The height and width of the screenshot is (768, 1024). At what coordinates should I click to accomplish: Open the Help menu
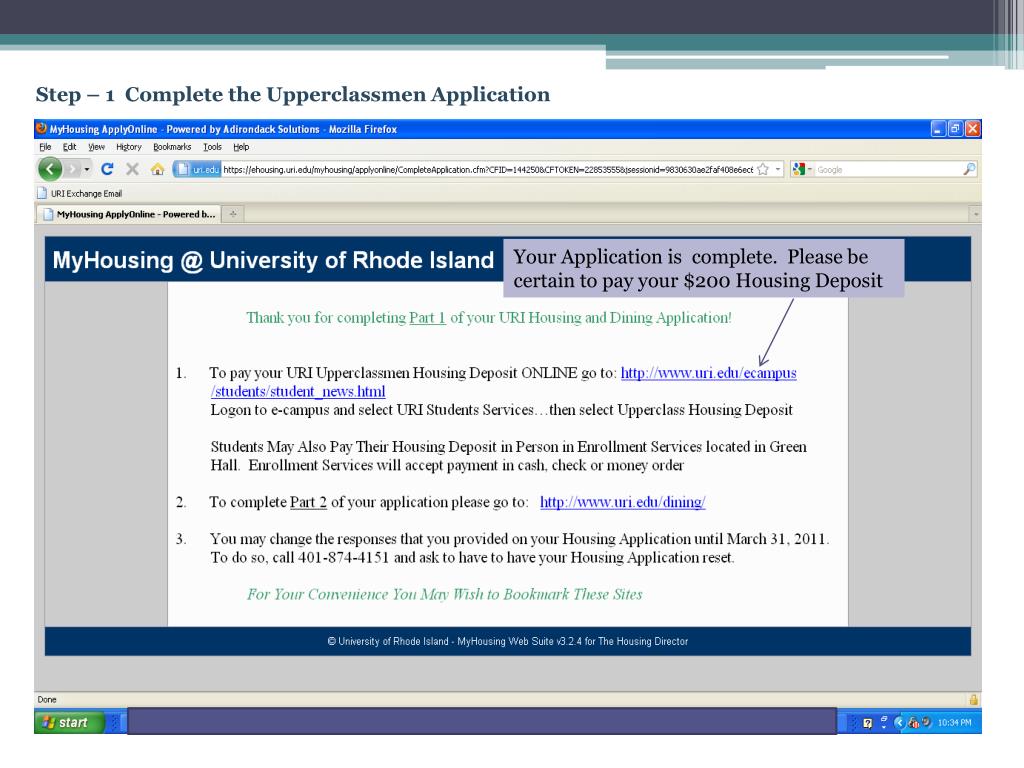pos(241,147)
